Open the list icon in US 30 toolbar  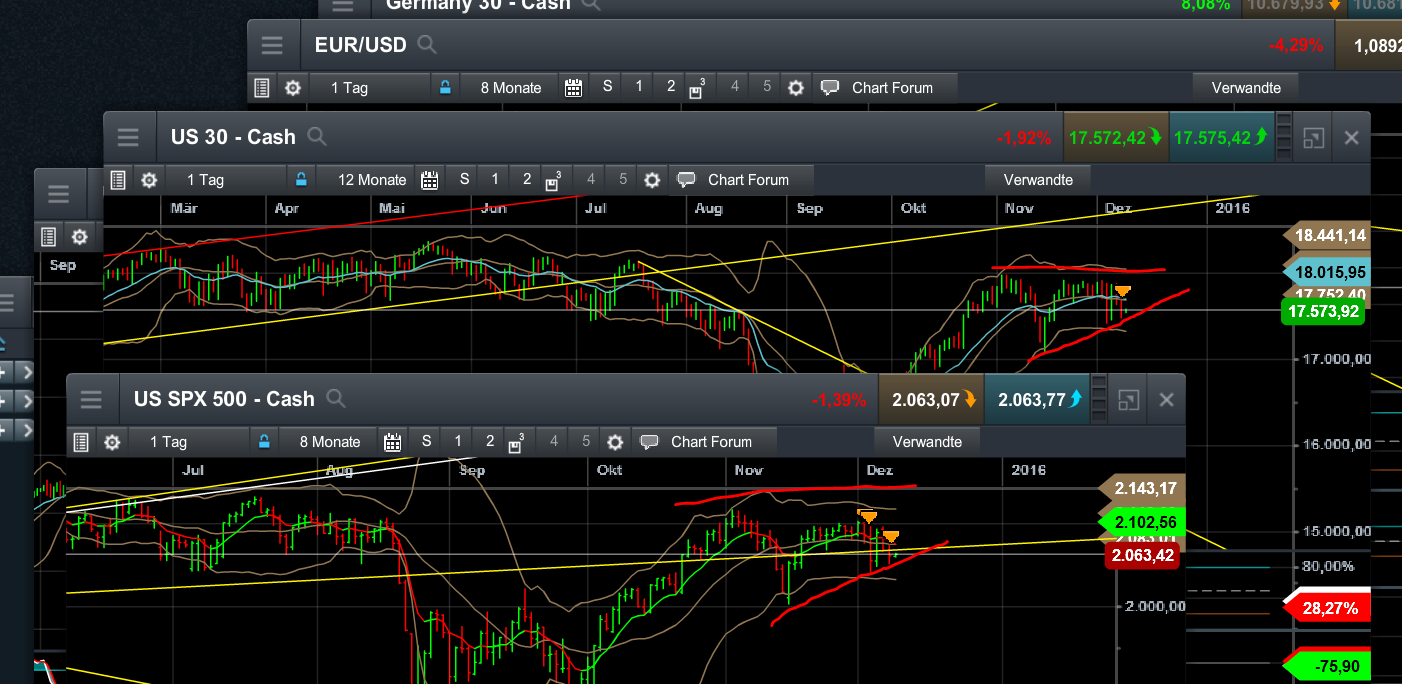pyautogui.click(x=119, y=180)
